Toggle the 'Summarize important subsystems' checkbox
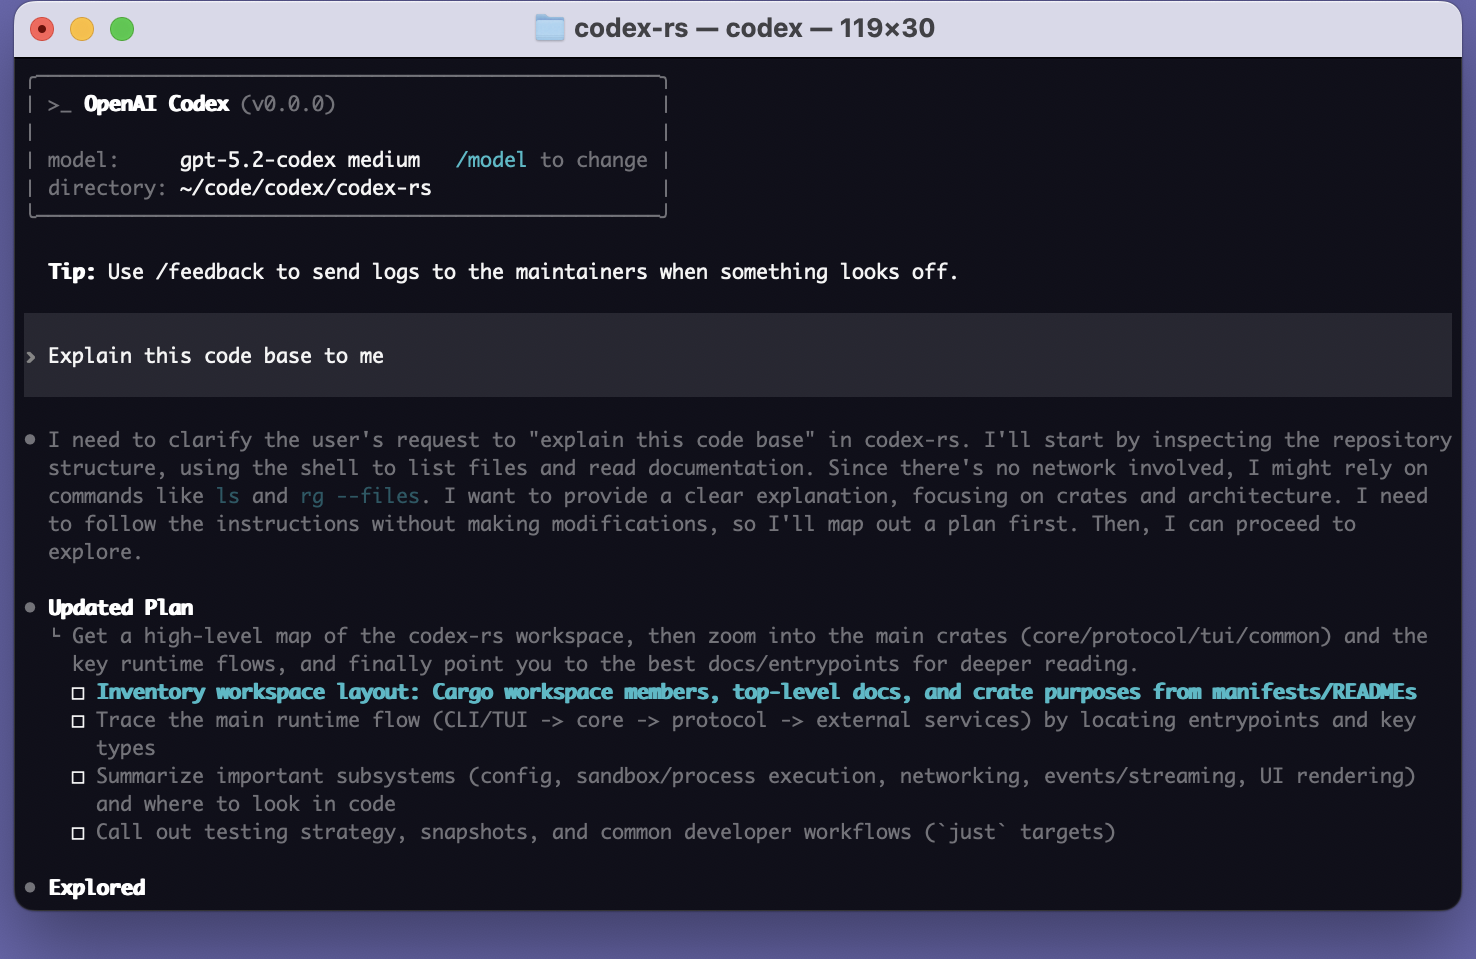Viewport: 1476px width, 959px height. 78,777
